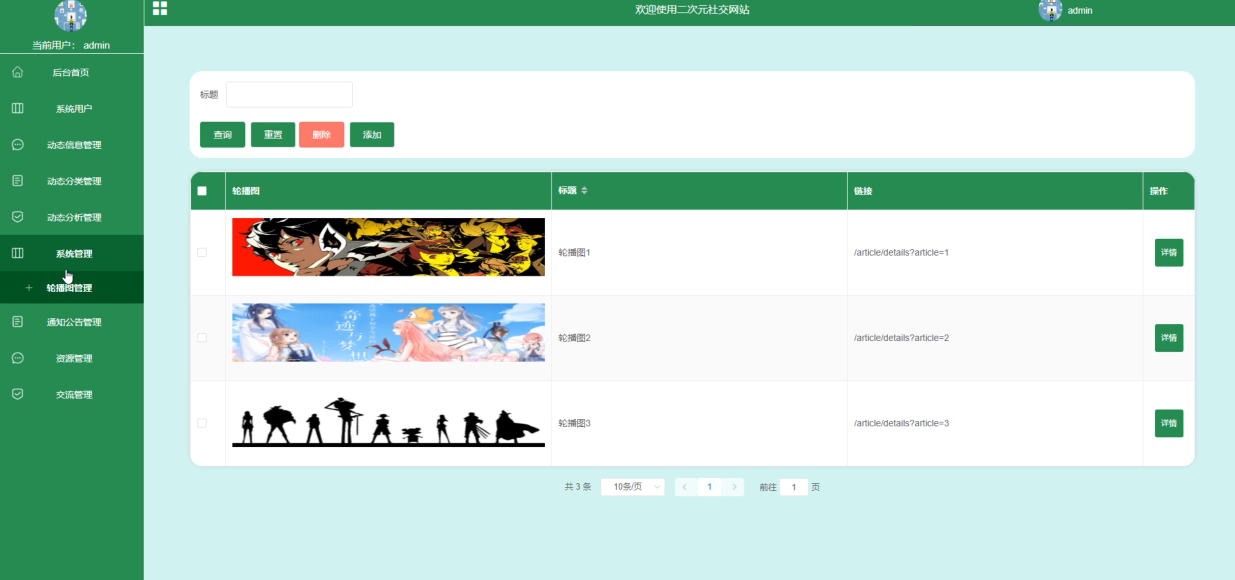Open the admin avatar in the top bar

(1050, 10)
